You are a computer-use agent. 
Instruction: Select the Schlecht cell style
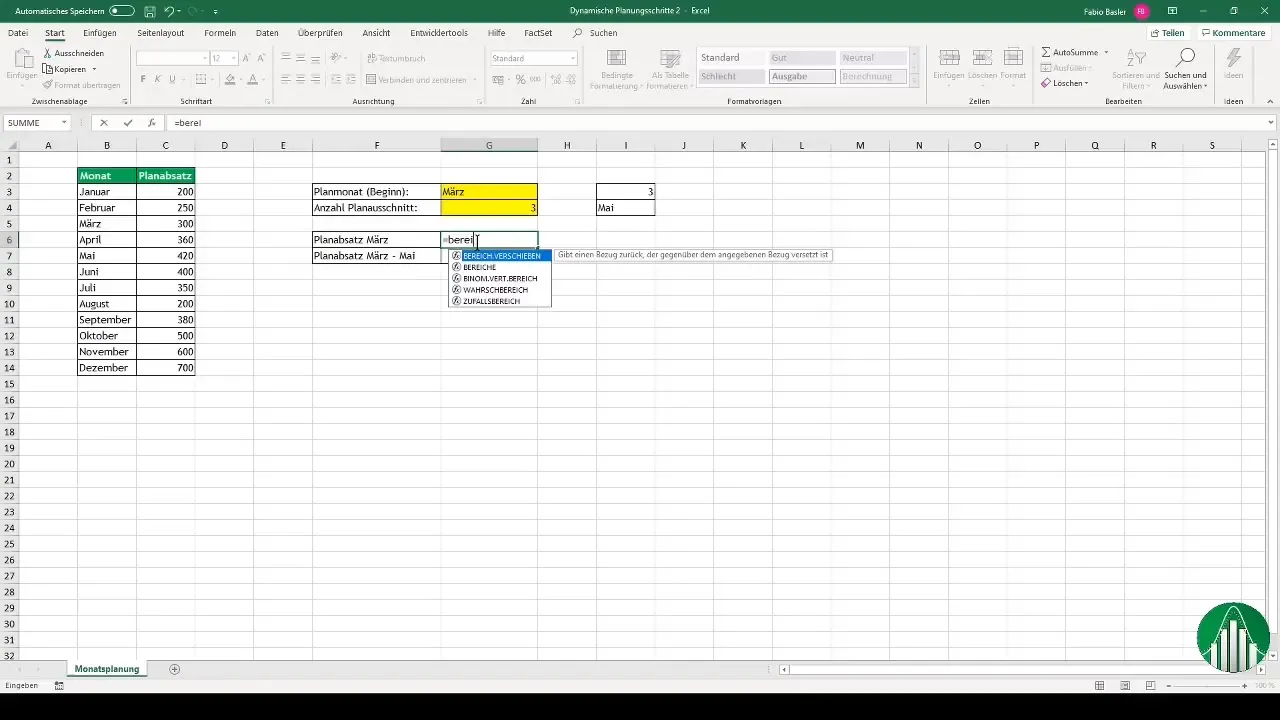pyautogui.click(x=731, y=76)
